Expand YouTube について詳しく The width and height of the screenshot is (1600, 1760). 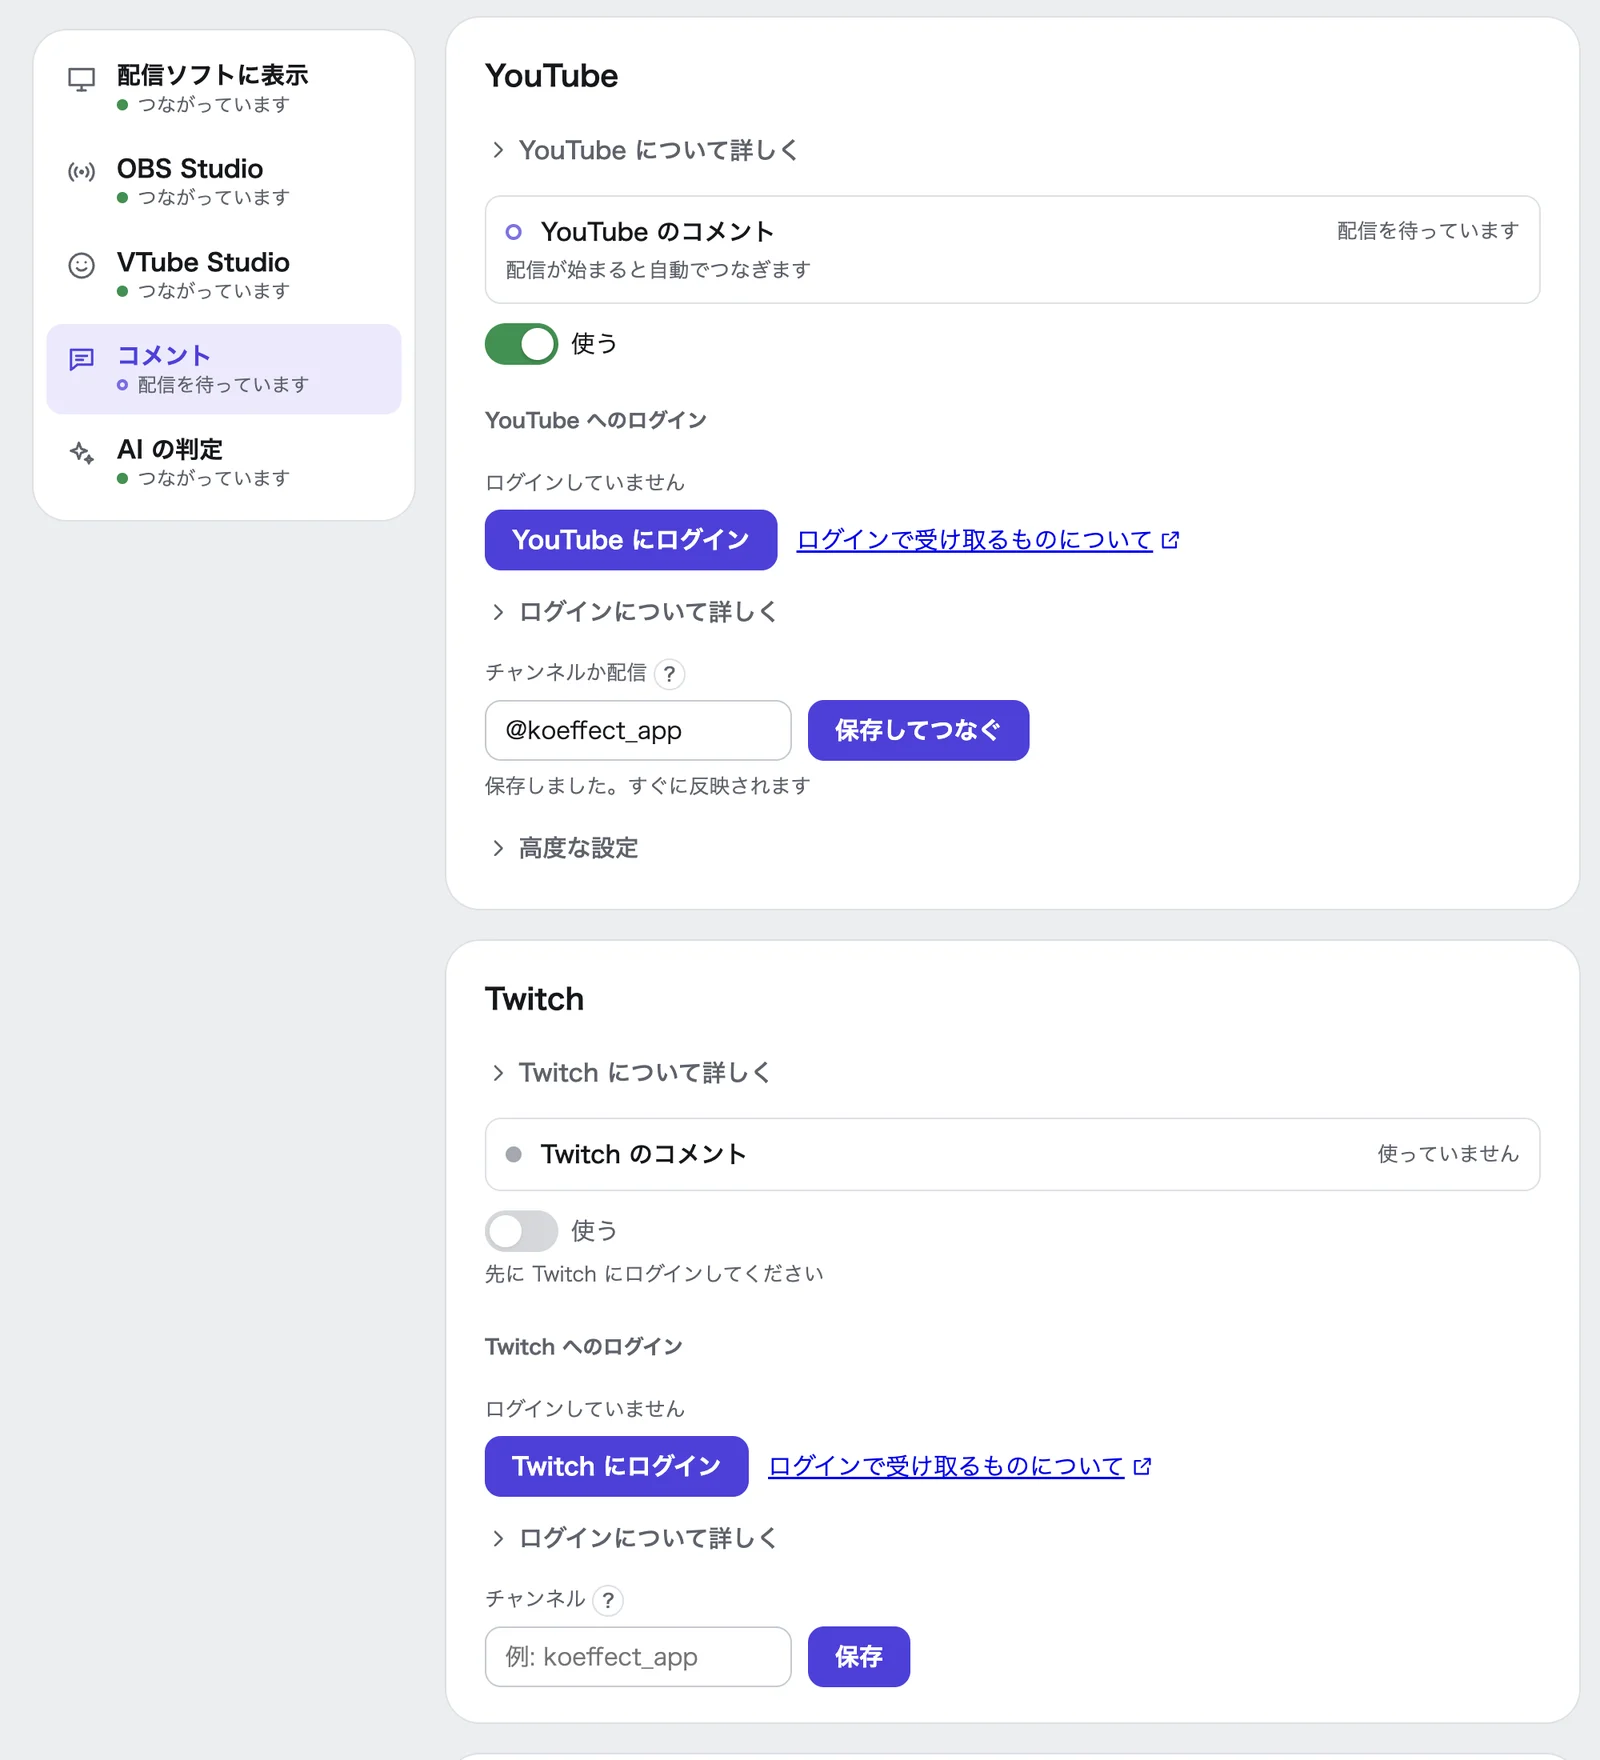644,150
